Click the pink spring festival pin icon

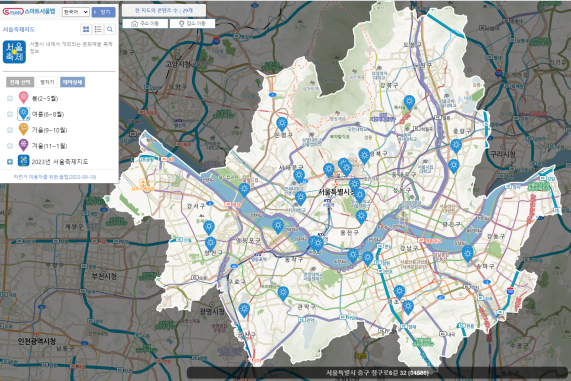click(23, 98)
